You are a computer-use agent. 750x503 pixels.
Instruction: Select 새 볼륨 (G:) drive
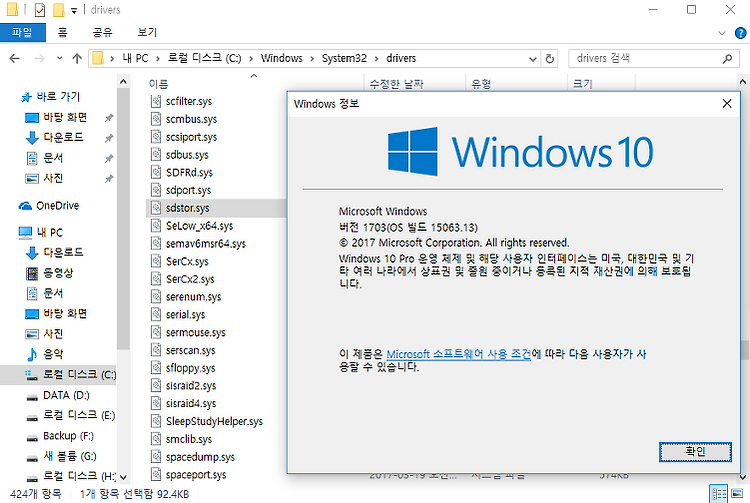pos(70,457)
